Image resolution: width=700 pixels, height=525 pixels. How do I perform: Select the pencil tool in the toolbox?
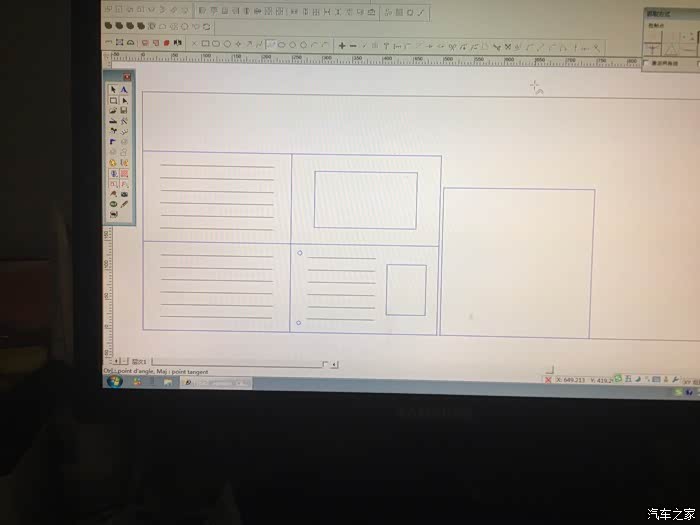tap(124, 204)
